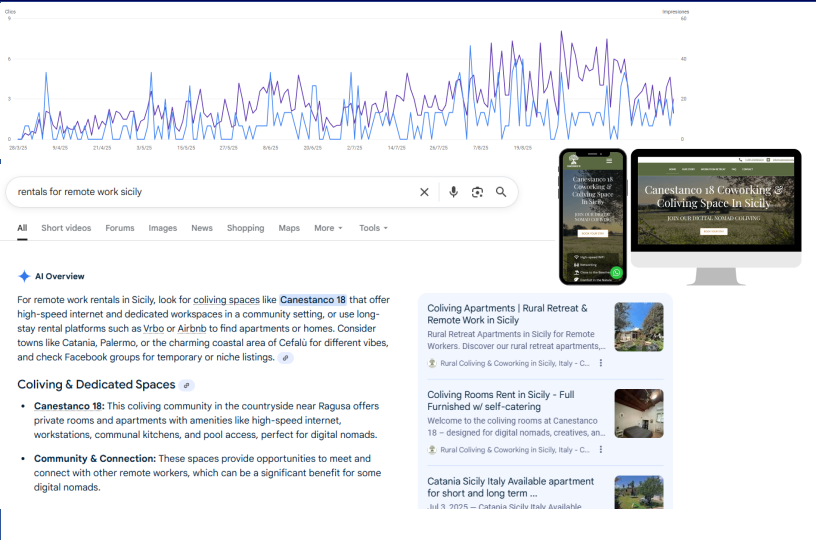
Task: Click the AI Overview sparkle icon
Action: point(24,276)
